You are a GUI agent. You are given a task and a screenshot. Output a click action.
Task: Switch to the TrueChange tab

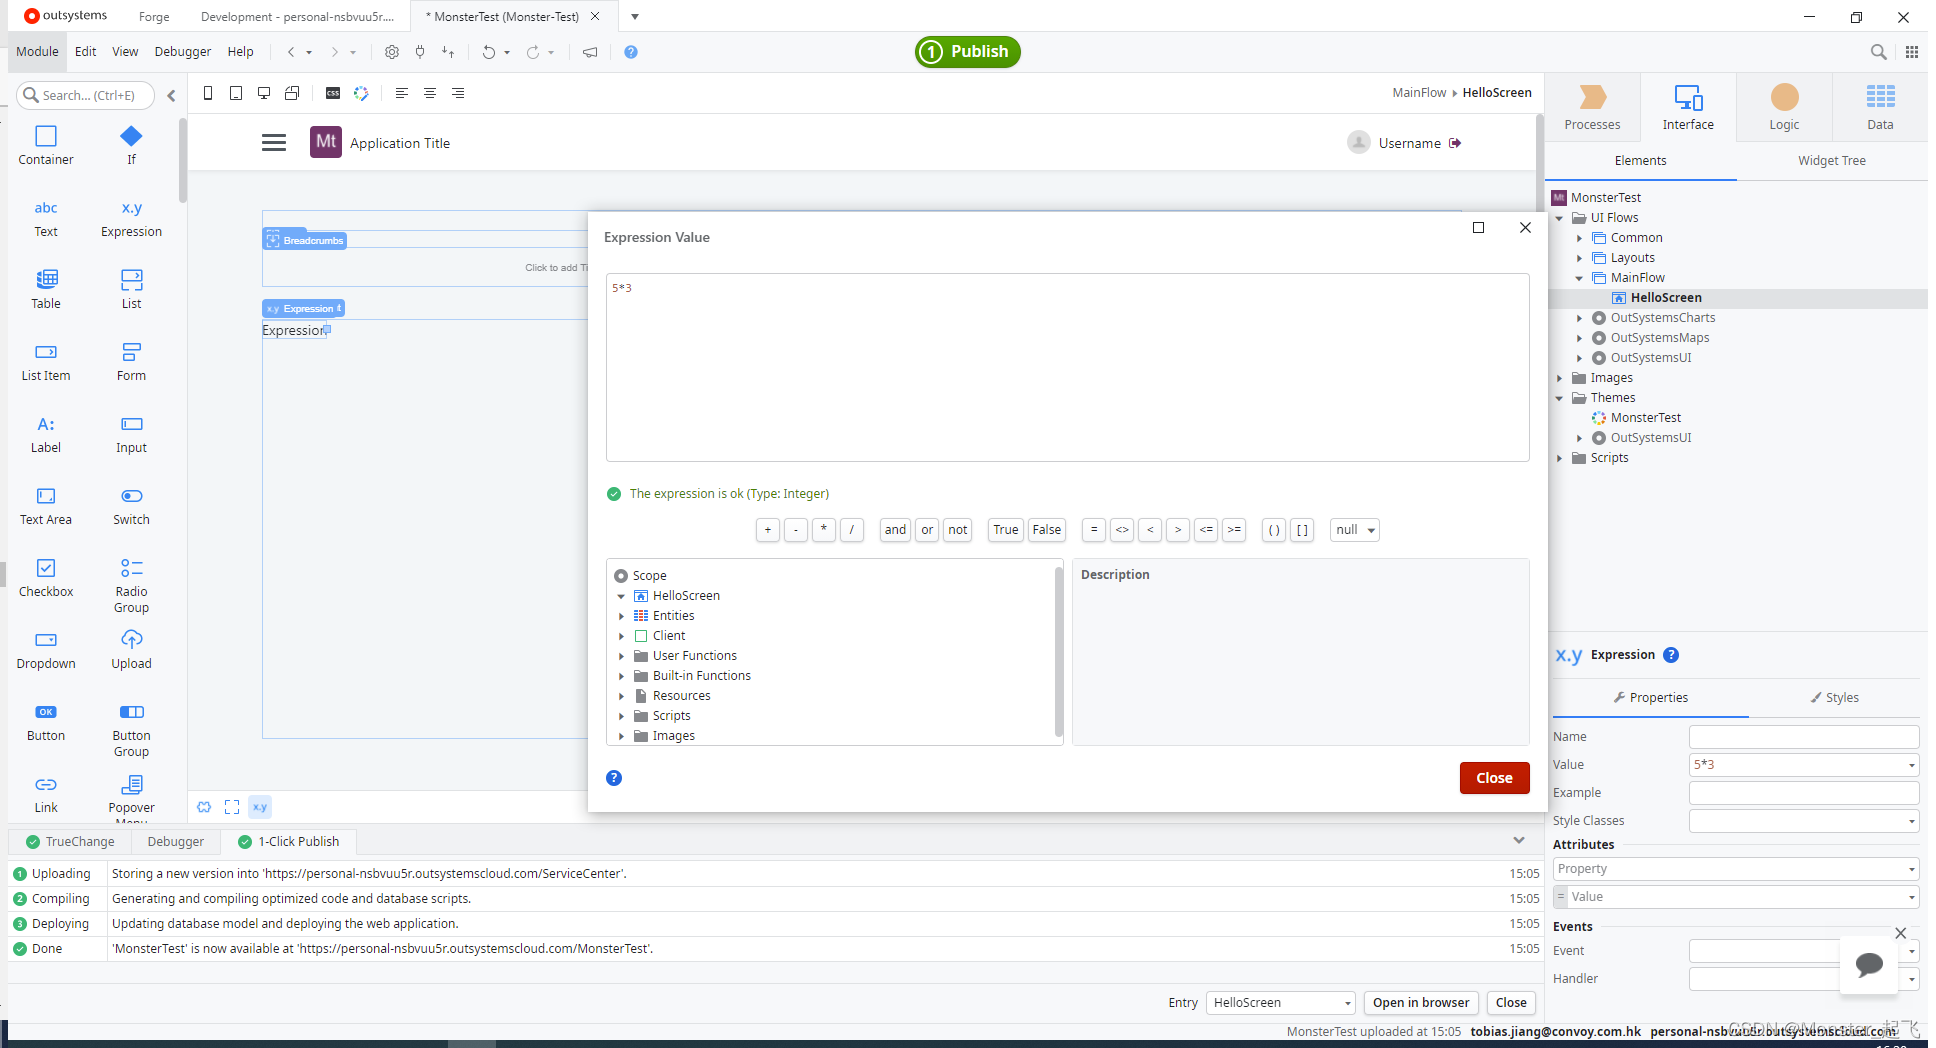click(70, 842)
